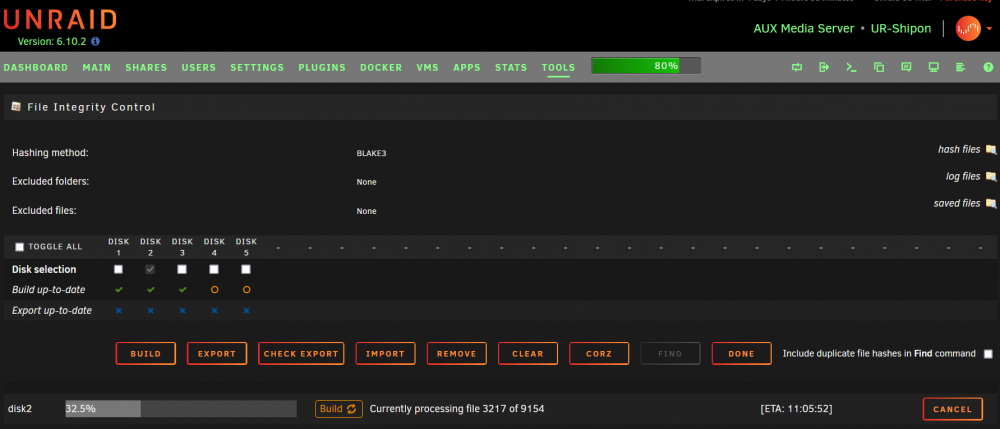1000x429 pixels.
Task: Open log files folder icon
Action: click(x=990, y=177)
